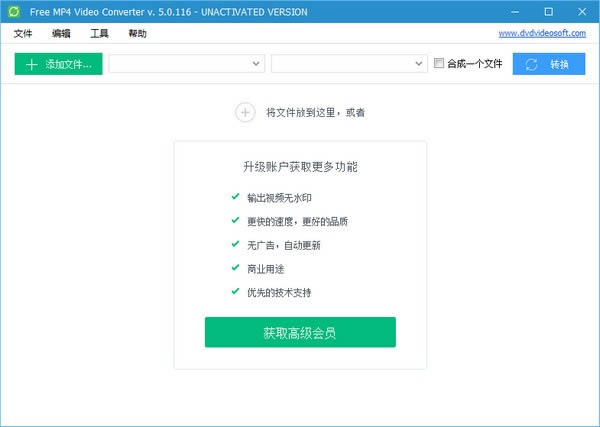This screenshot has height=427, width=600.
Task: Maximize the Free MP4 Video Converter window
Action: 548,12
